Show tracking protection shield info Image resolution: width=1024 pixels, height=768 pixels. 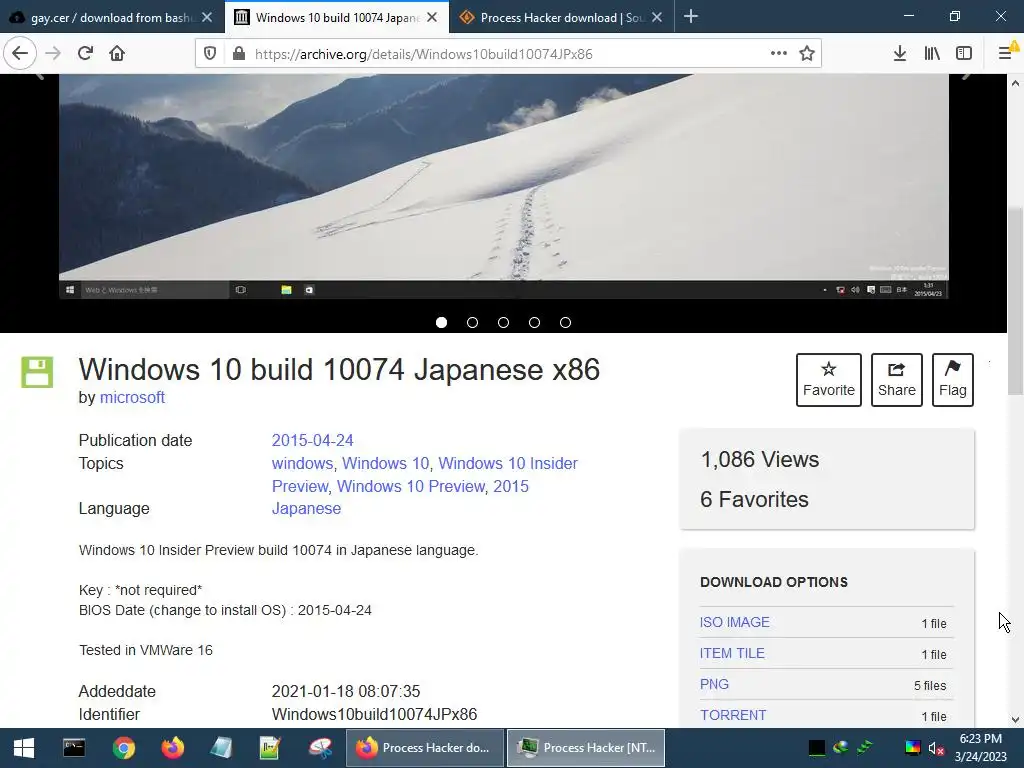point(210,54)
